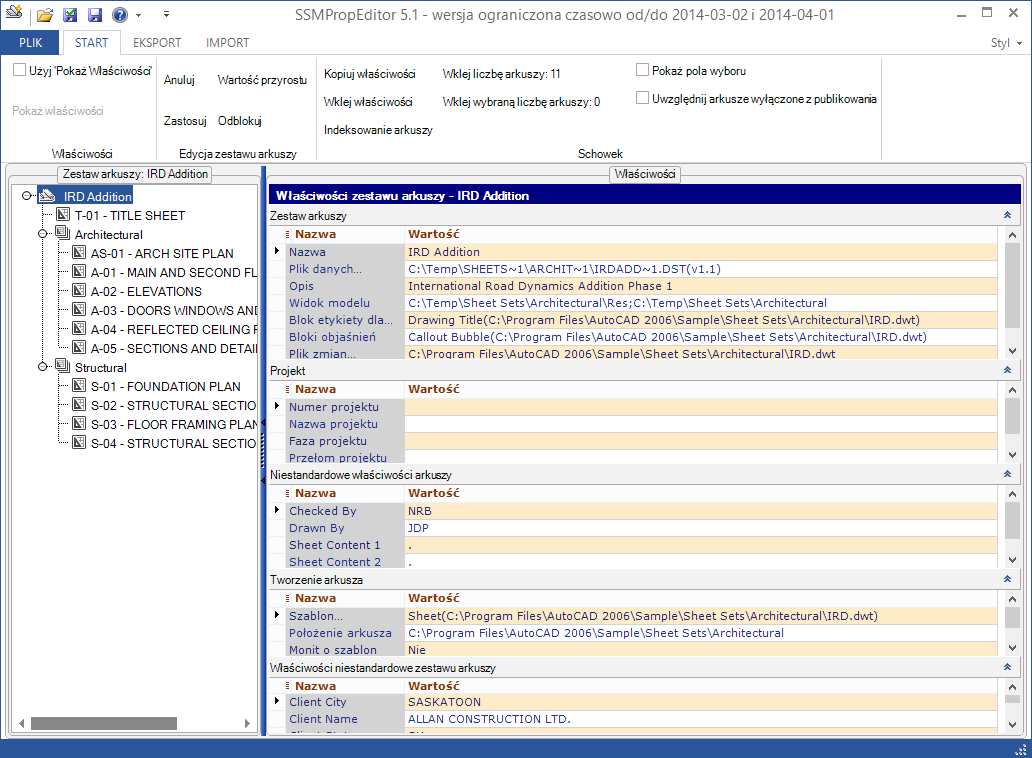Click the Client Name value ALLAN CONSTRUCTION LTD.
Viewport: 1032px width, 758px height.
click(700, 719)
